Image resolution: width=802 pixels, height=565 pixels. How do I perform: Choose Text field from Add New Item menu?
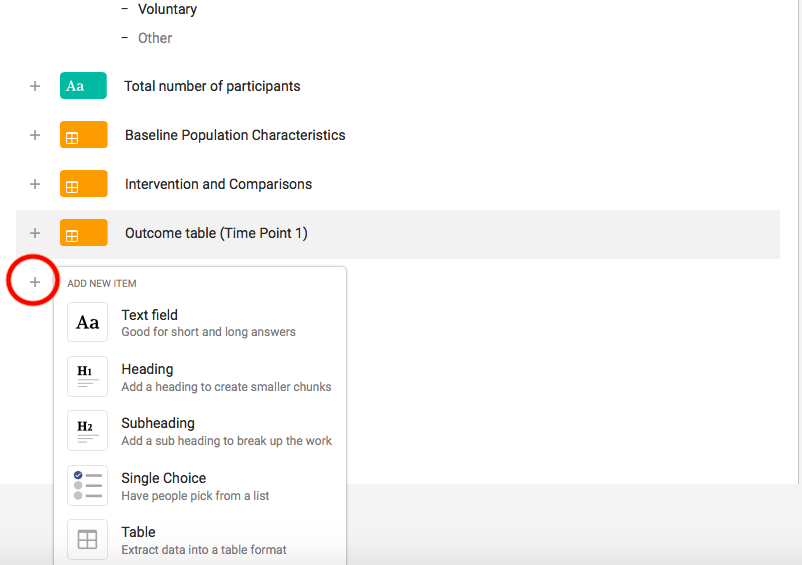pyautogui.click(x=150, y=315)
